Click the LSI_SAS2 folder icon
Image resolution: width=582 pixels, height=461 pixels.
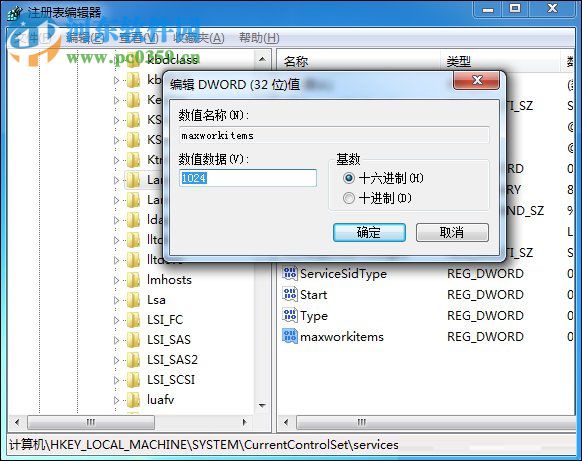[133, 360]
